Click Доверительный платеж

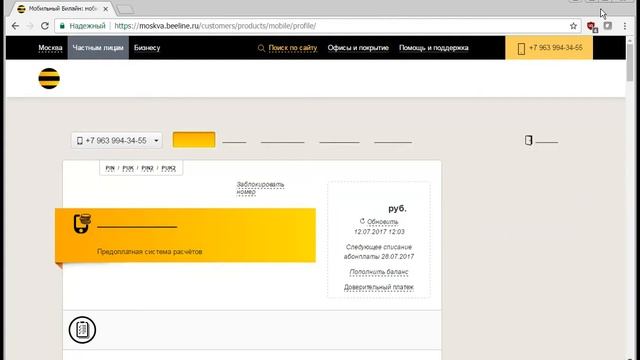(379, 287)
